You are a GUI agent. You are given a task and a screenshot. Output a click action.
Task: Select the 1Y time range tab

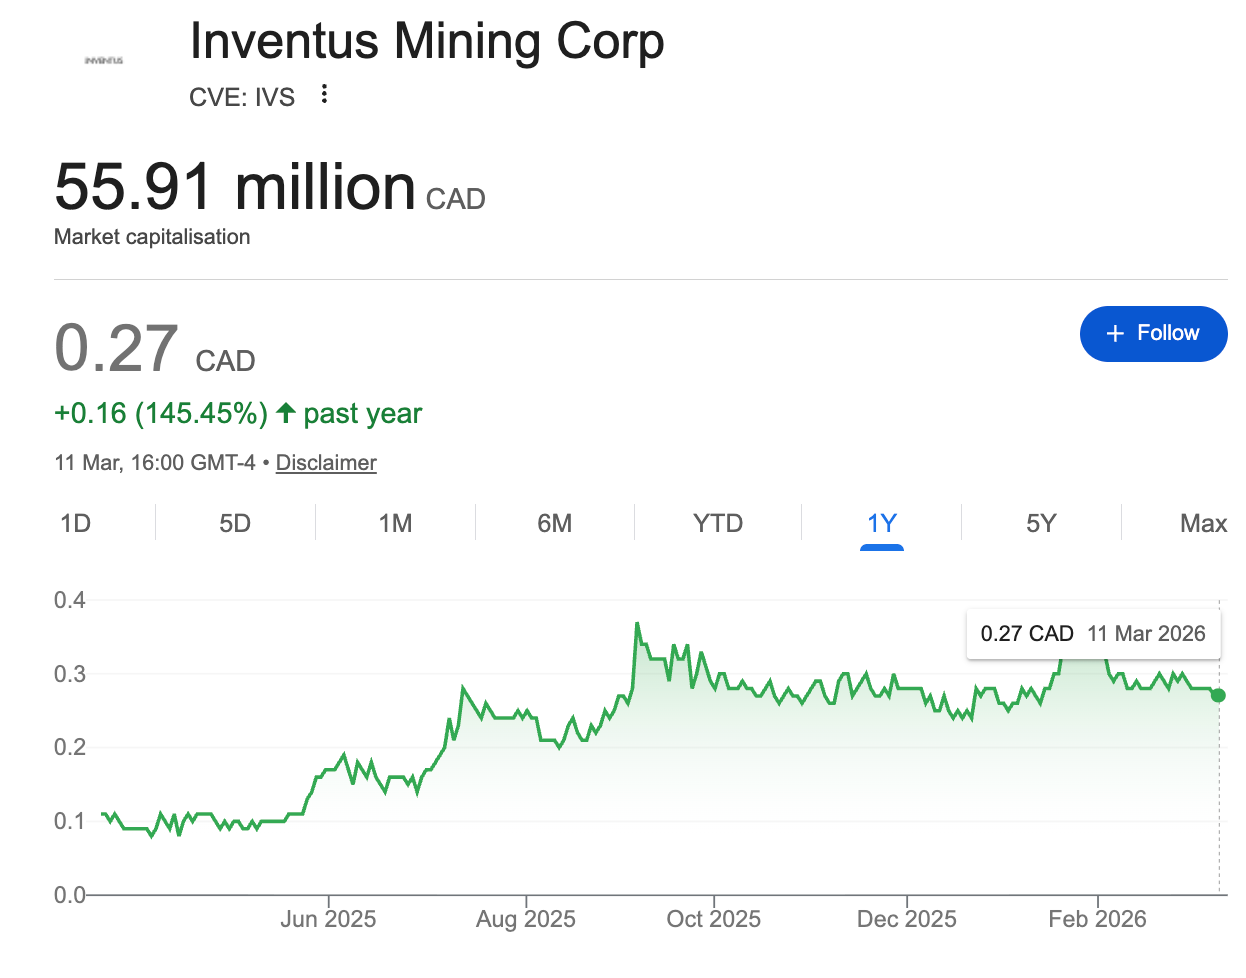point(882,523)
